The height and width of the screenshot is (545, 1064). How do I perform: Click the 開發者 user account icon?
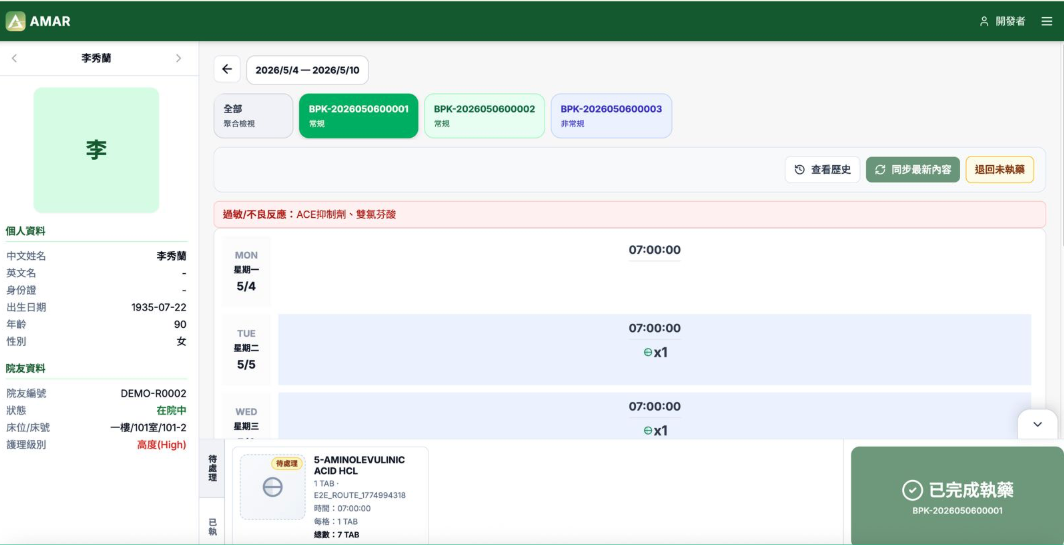(x=984, y=21)
